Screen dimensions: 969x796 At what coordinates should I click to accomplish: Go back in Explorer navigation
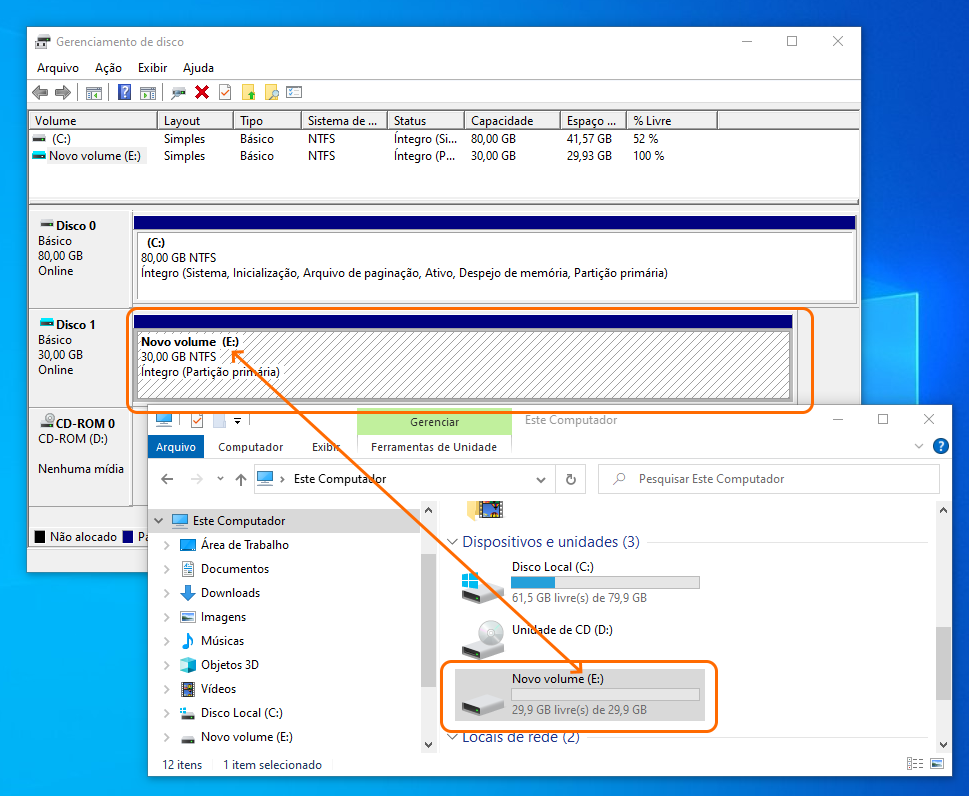tap(167, 479)
